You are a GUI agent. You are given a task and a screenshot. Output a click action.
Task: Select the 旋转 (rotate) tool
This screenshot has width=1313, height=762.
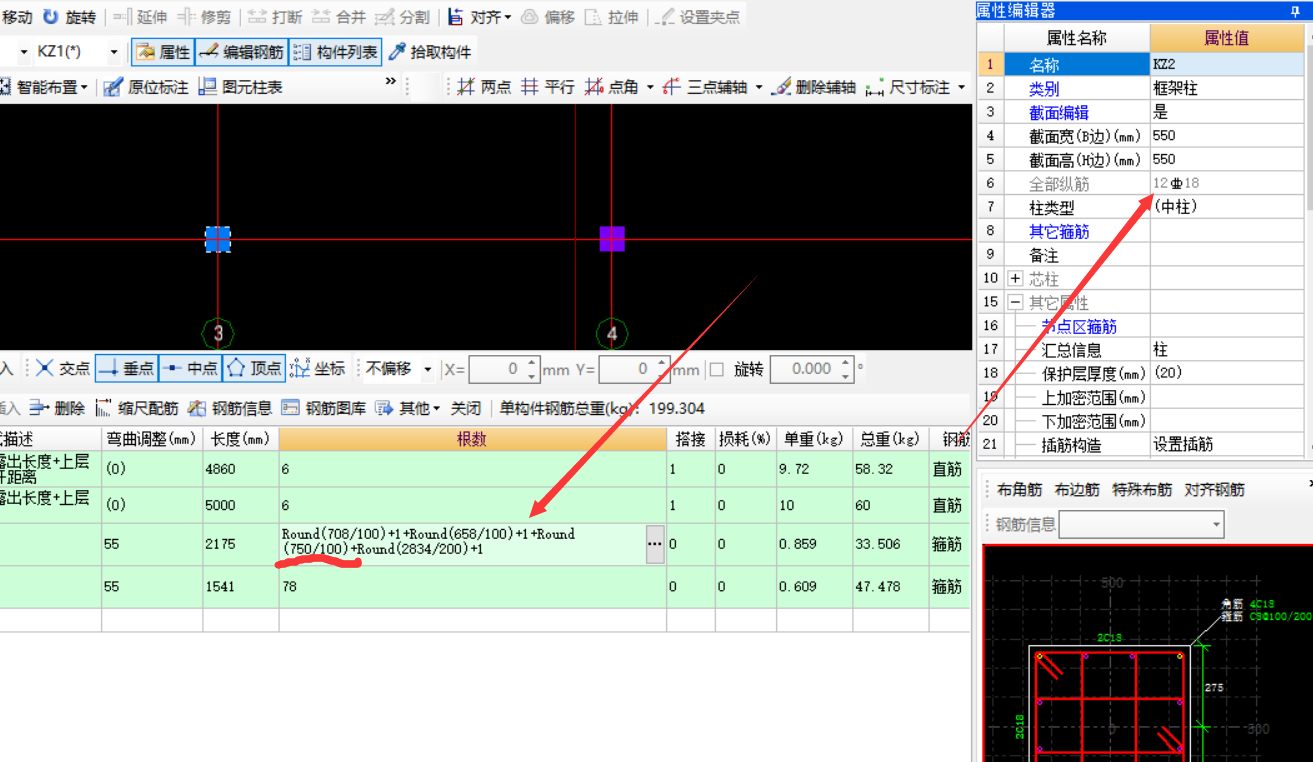[70, 17]
